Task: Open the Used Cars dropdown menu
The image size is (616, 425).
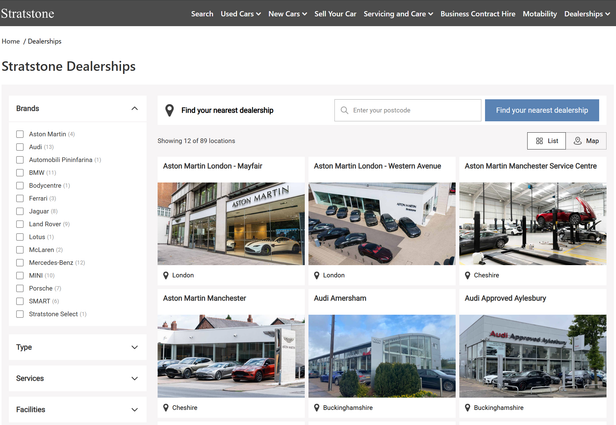Action: [240, 14]
